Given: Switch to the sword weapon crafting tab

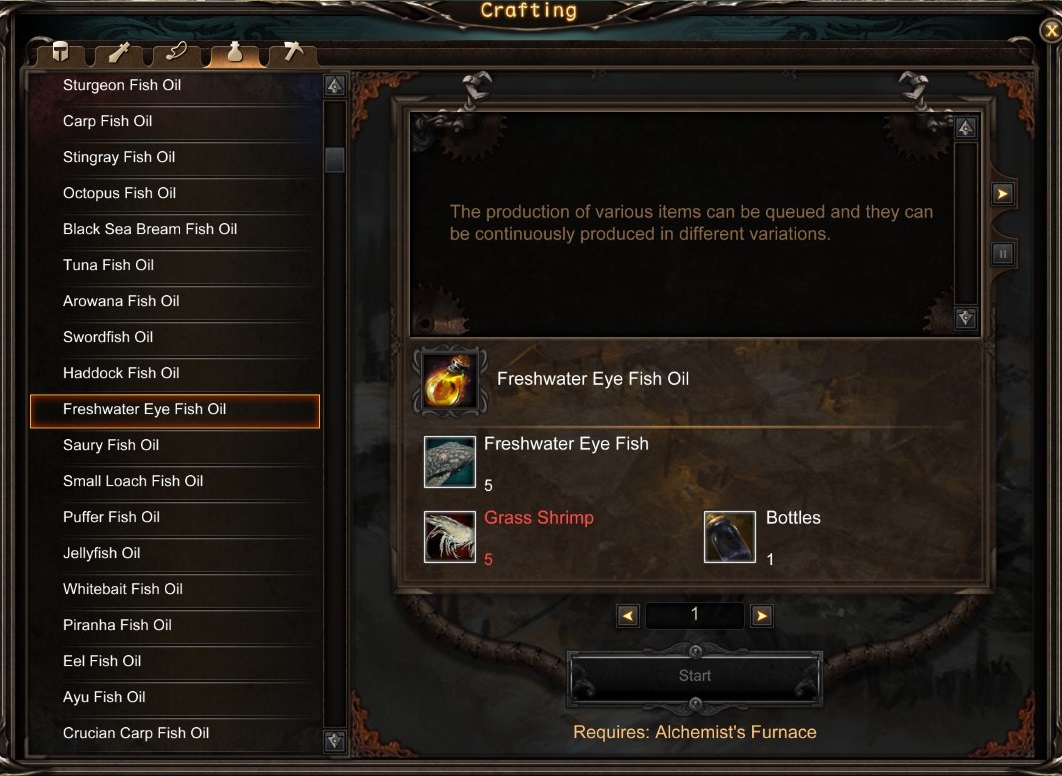Looking at the screenshot, I should tap(119, 52).
